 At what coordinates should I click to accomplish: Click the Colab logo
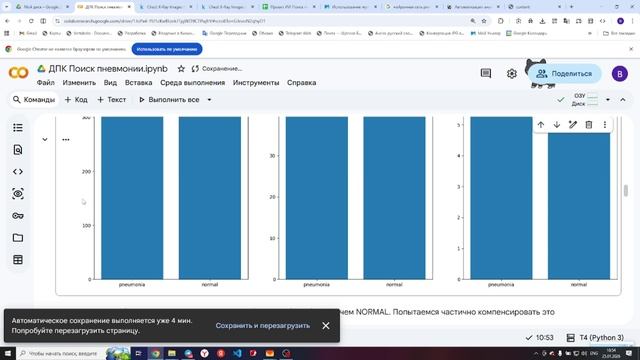tap(18, 73)
